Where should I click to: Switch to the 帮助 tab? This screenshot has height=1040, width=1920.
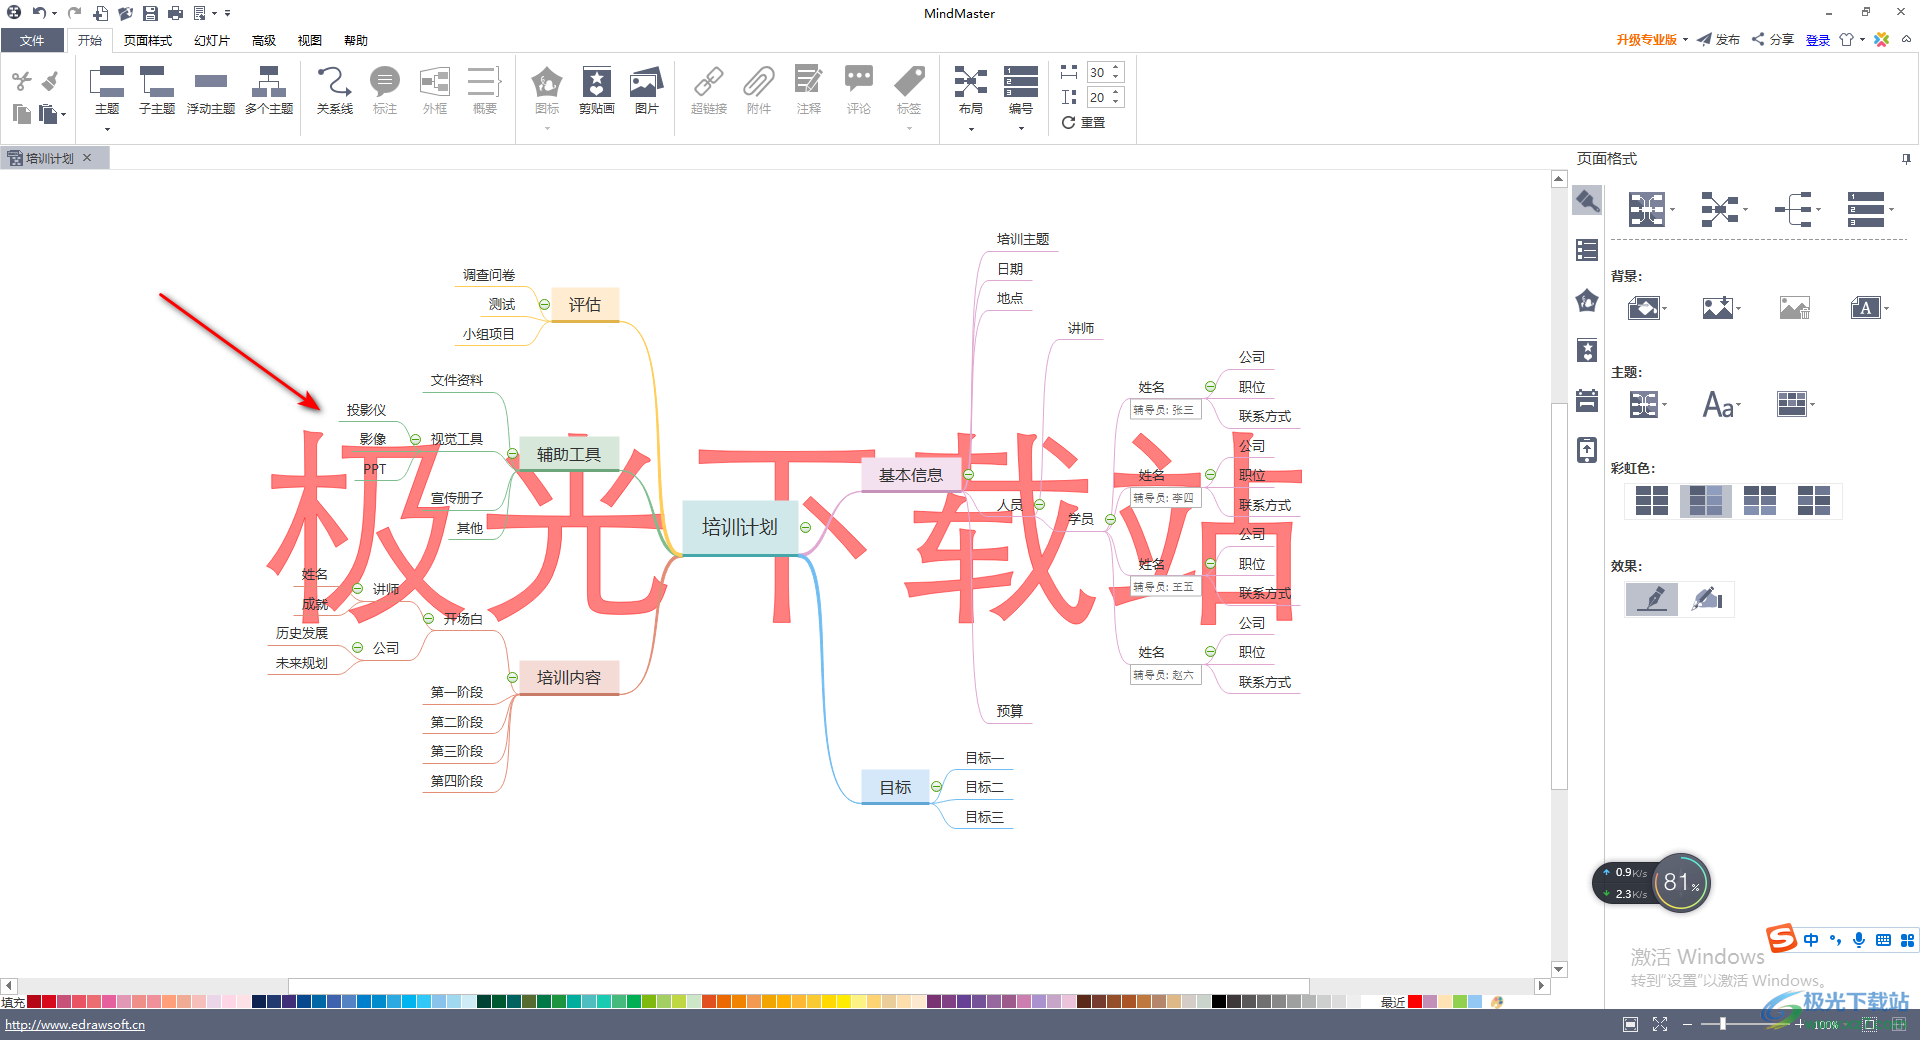click(356, 40)
